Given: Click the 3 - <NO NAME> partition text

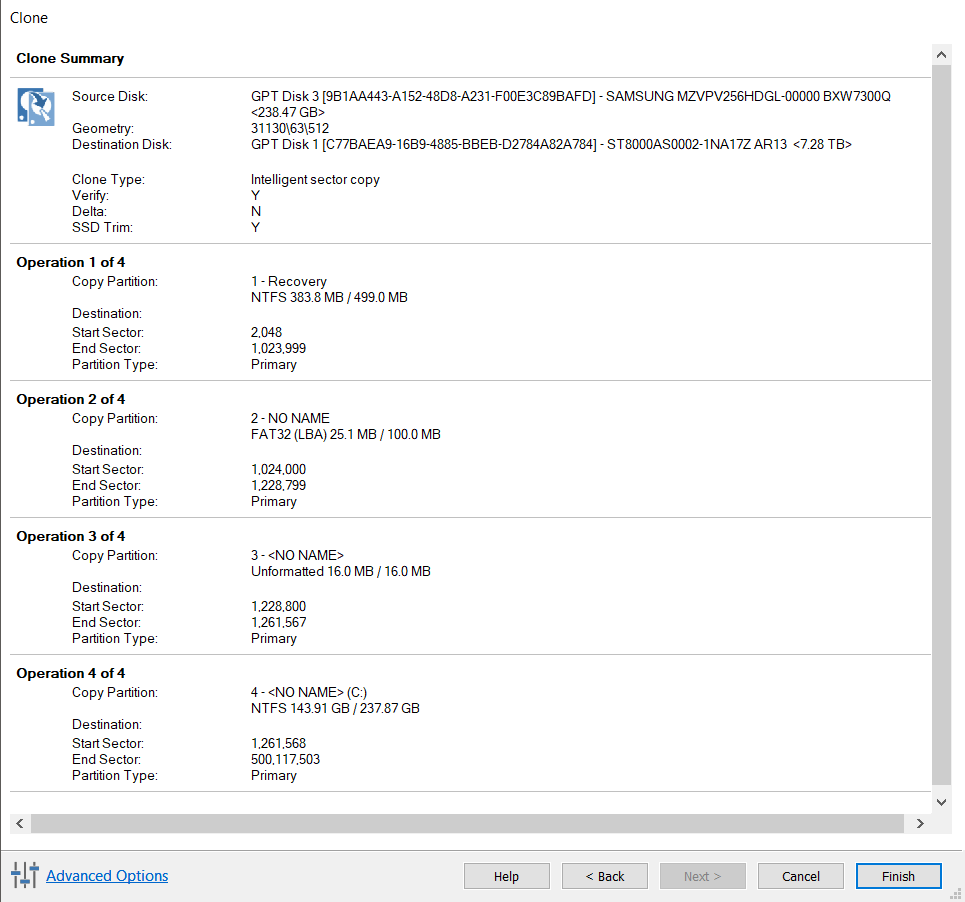Looking at the screenshot, I should [x=297, y=555].
